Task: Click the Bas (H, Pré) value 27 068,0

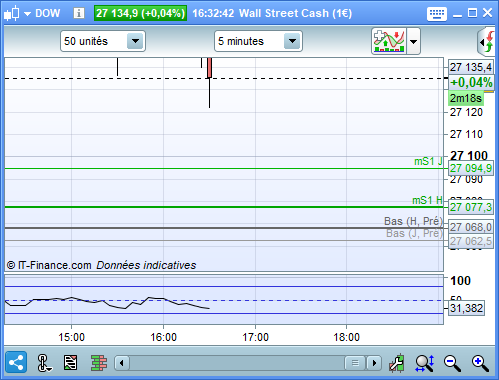Action: [x=471, y=227]
